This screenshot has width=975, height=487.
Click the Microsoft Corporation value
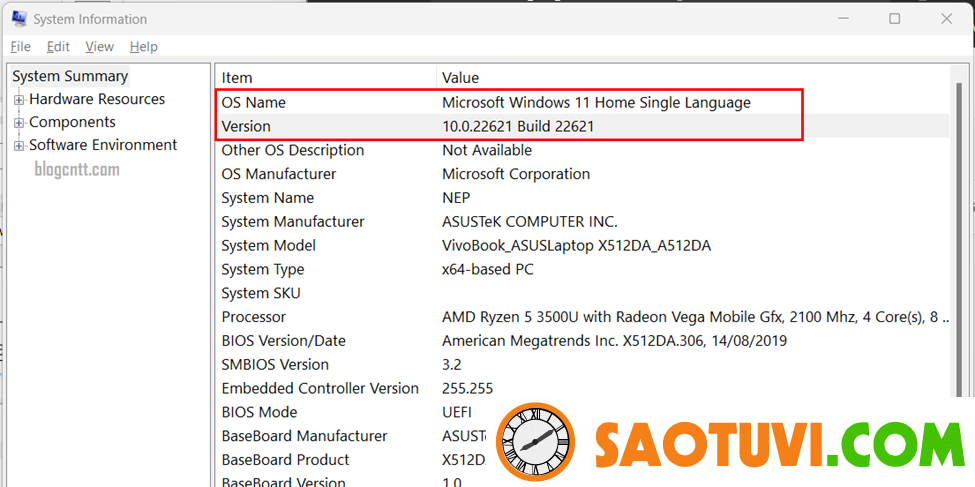[516, 174]
